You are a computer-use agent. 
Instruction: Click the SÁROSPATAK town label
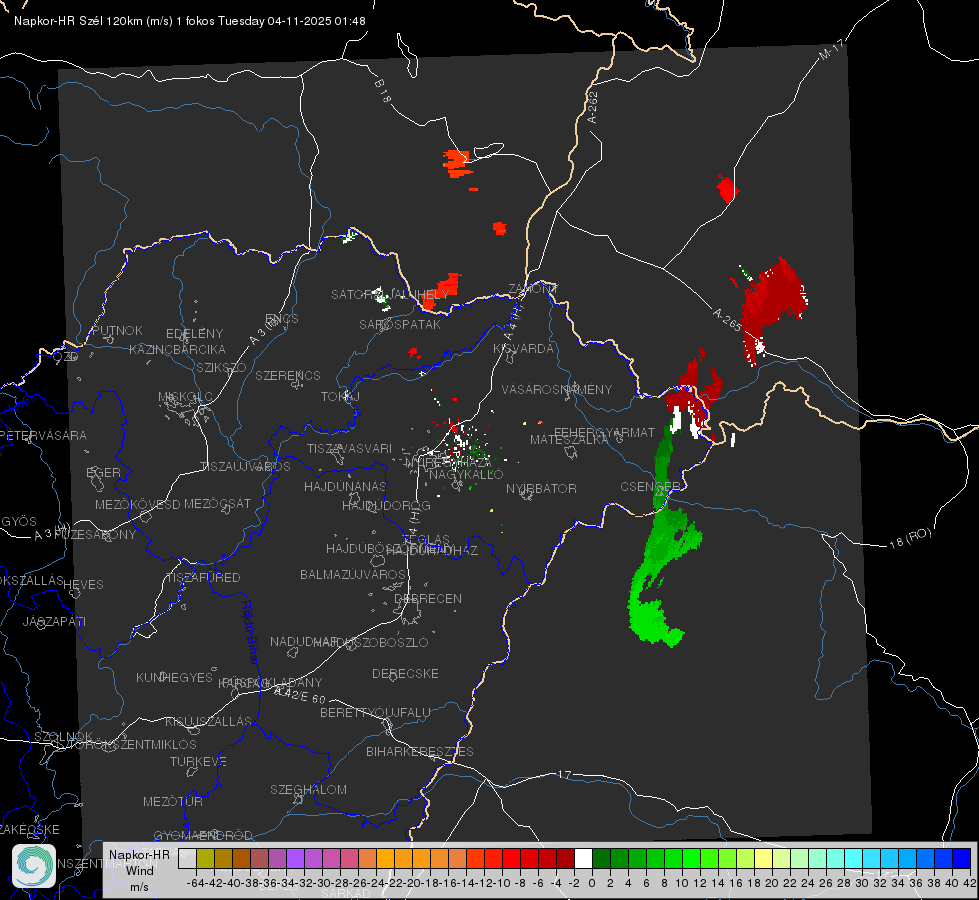click(400, 325)
